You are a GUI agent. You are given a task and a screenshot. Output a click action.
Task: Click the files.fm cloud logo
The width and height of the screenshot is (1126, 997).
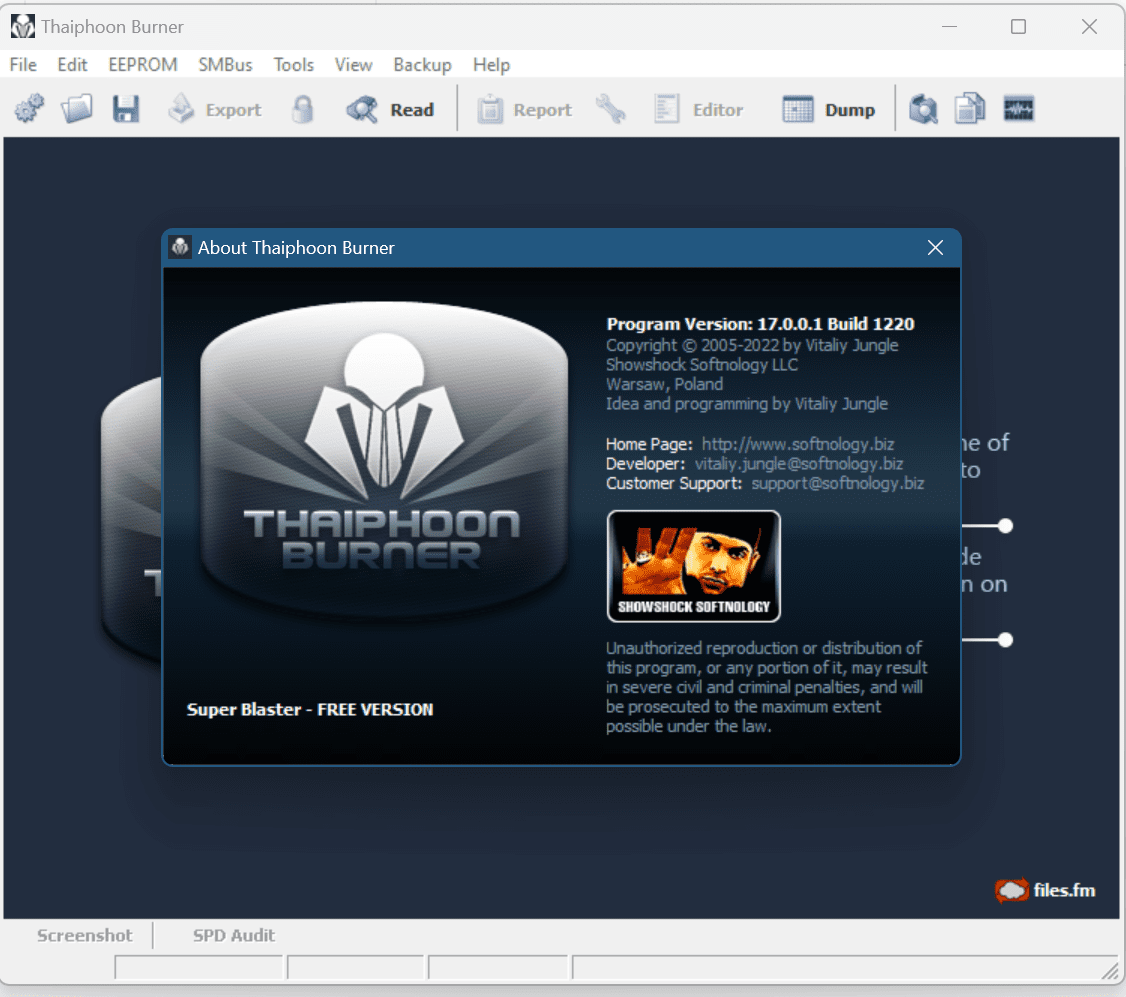1046,891
